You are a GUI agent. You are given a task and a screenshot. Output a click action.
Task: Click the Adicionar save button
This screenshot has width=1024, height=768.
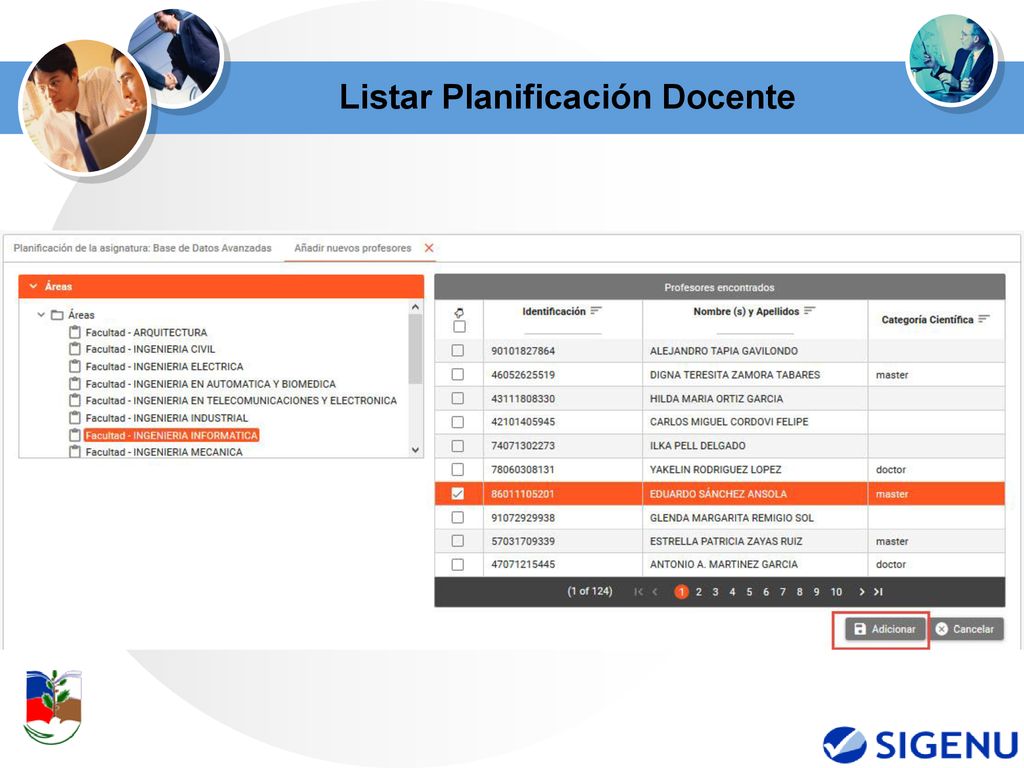(x=885, y=629)
